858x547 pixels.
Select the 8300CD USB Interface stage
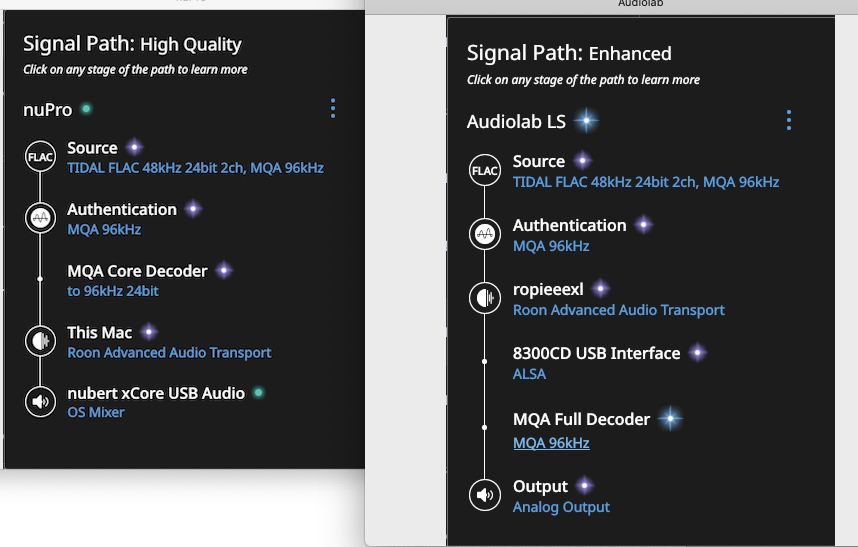click(x=596, y=353)
